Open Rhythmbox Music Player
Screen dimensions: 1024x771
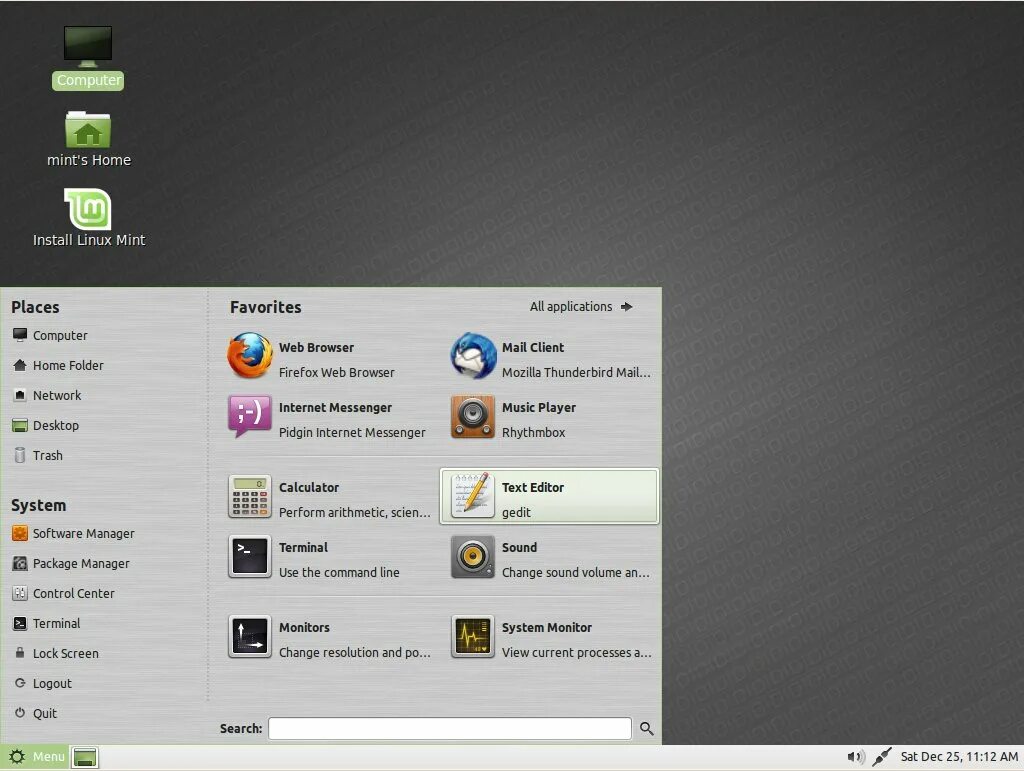pos(549,420)
